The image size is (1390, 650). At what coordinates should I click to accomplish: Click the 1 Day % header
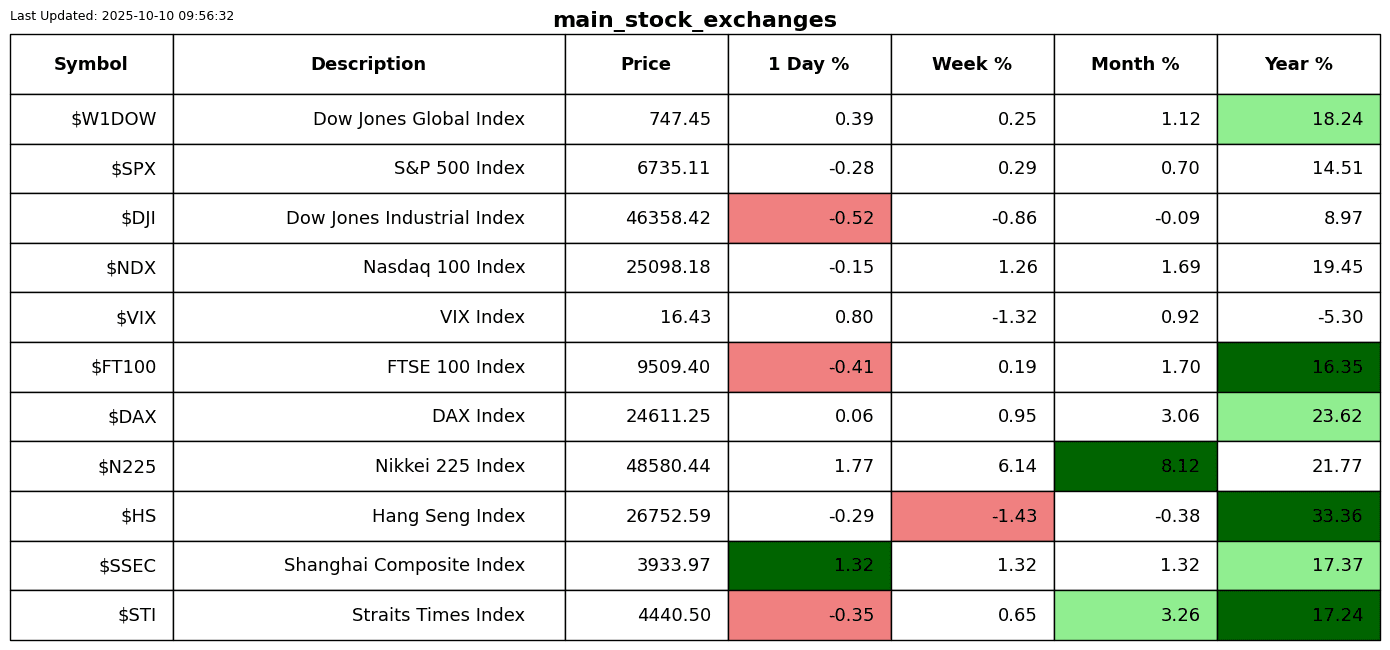(809, 64)
